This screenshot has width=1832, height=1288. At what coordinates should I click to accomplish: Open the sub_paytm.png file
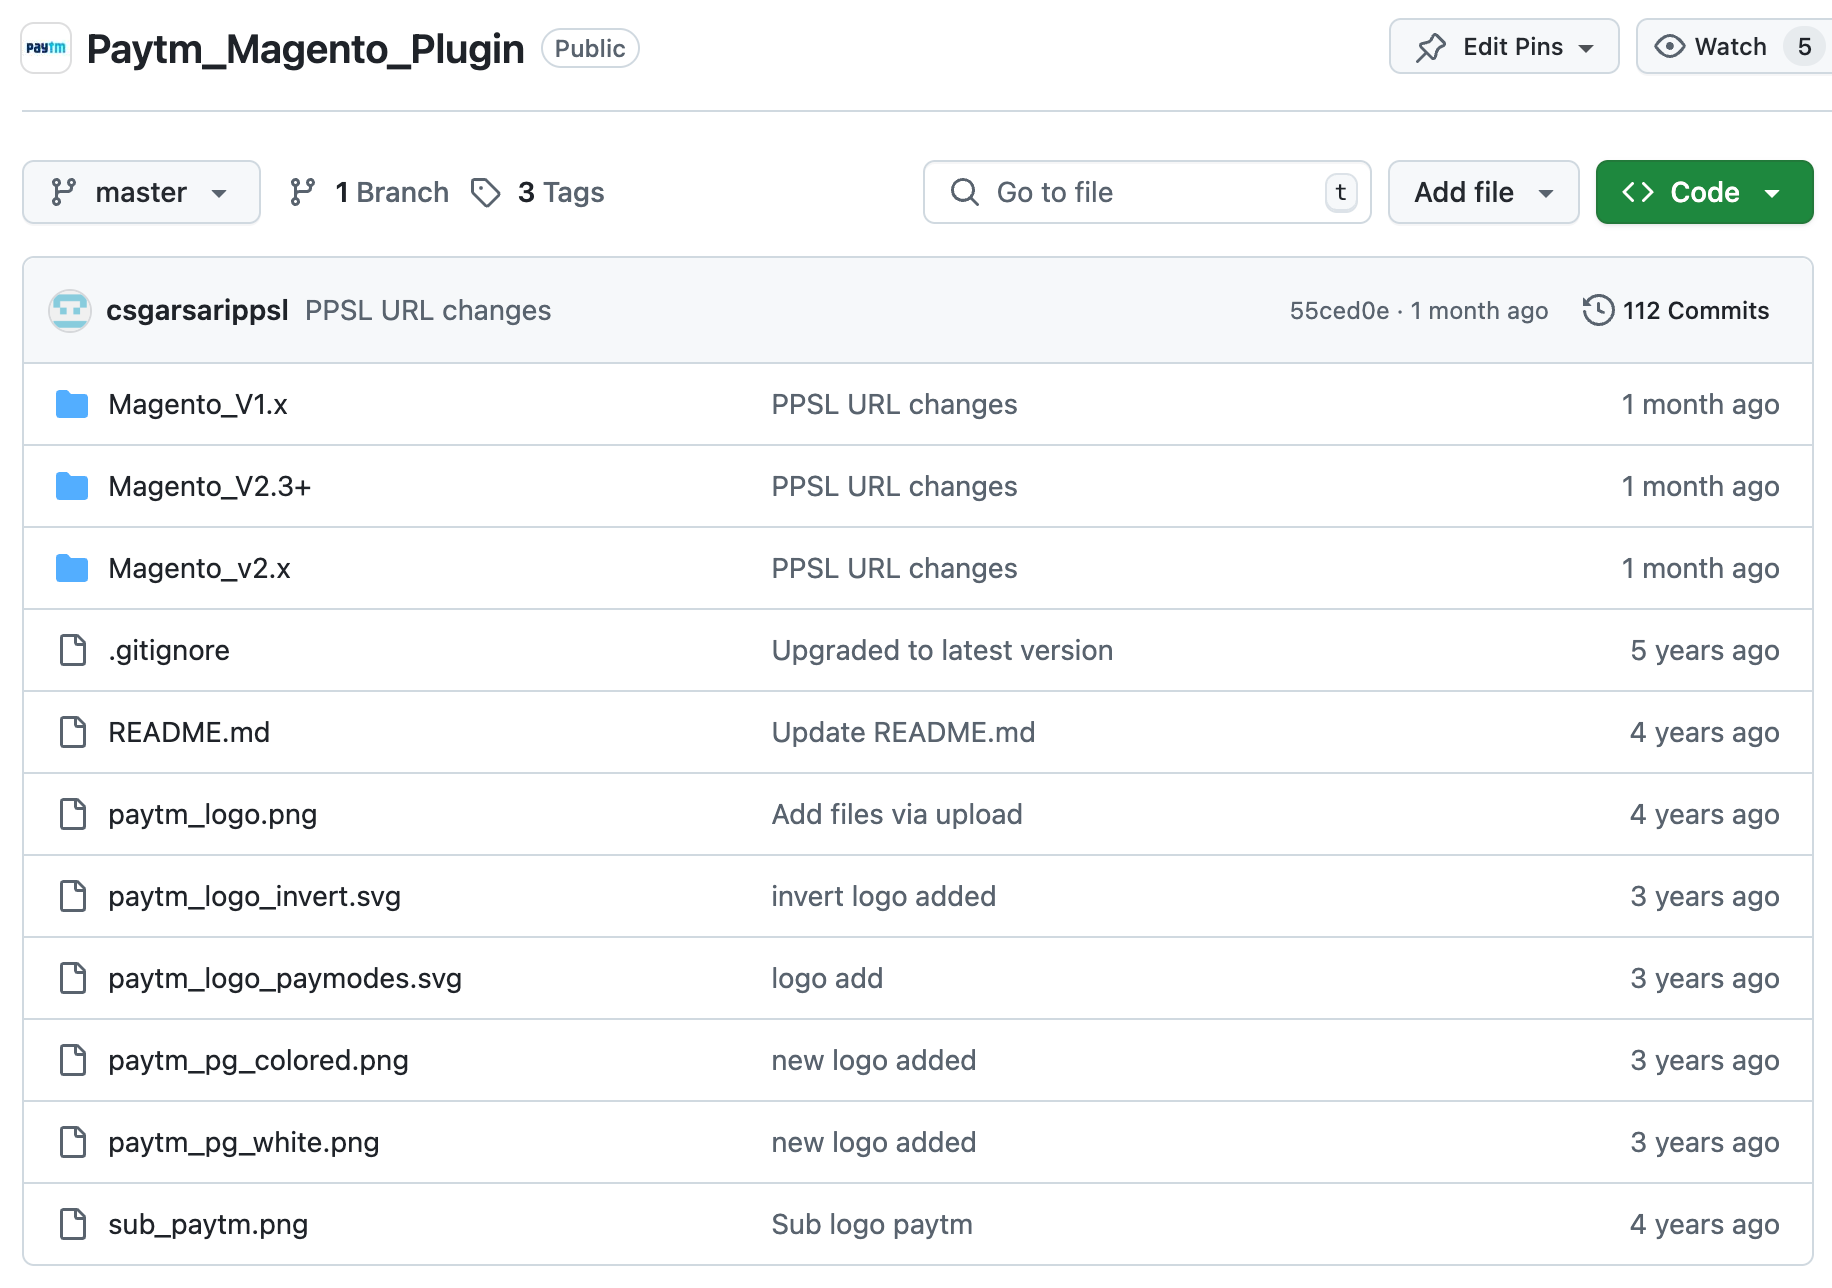pos(208,1224)
